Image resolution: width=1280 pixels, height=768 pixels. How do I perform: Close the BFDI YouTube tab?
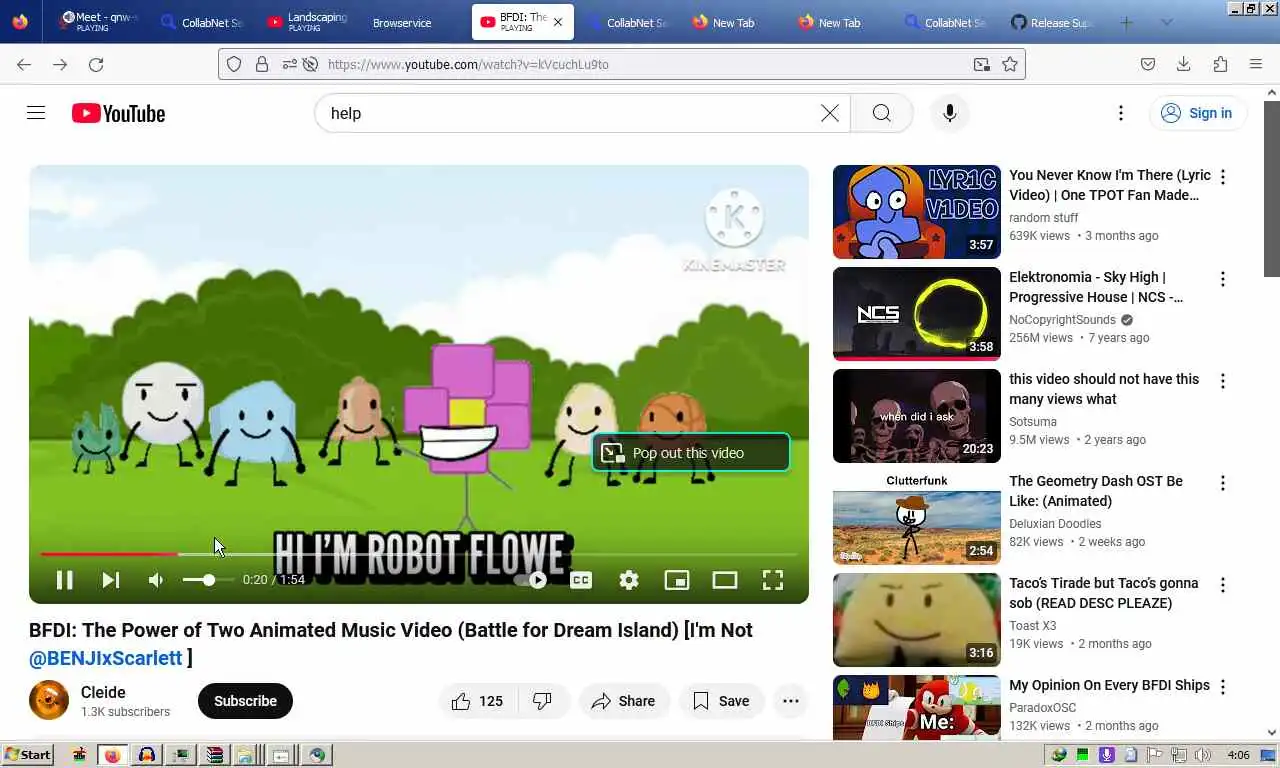pos(558,22)
